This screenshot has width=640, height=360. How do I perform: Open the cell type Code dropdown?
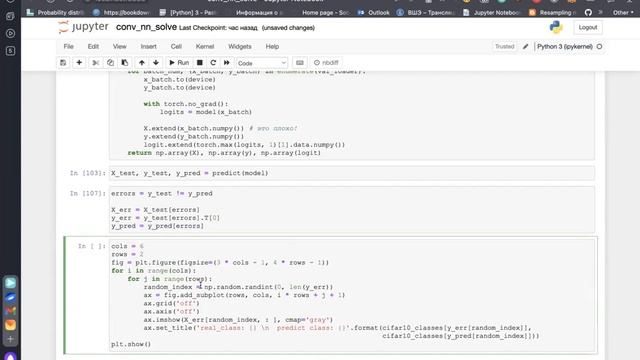[x=262, y=63]
